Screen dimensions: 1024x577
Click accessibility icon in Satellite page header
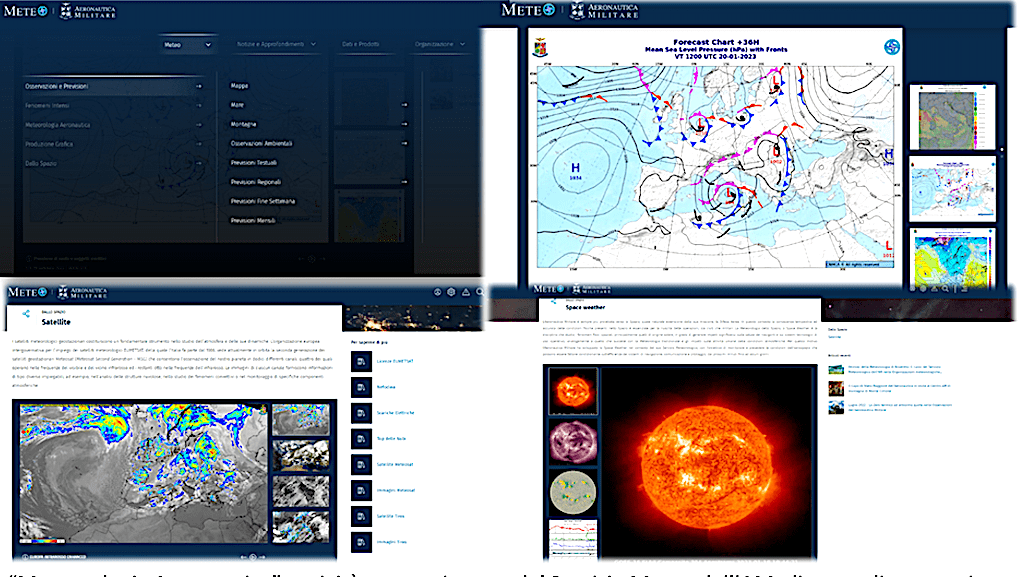[437, 292]
